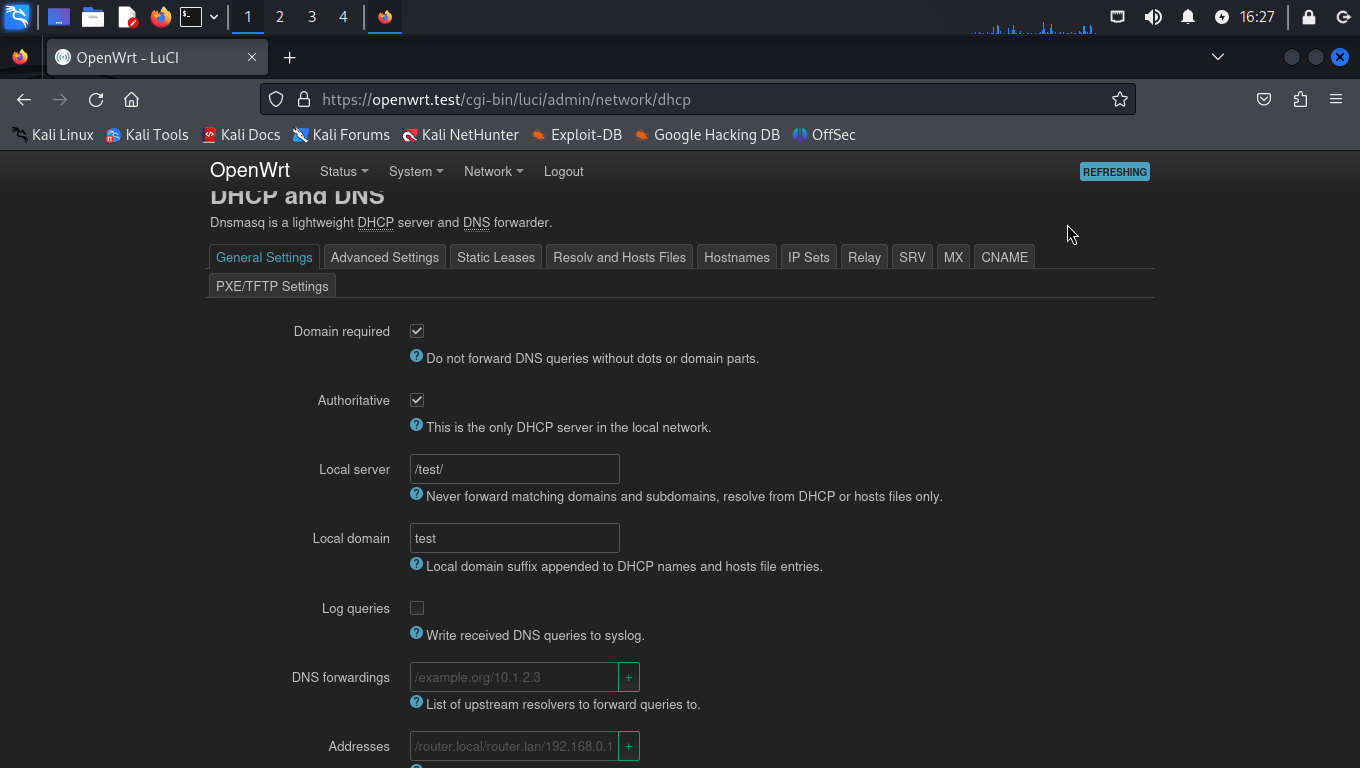
Task: Open the Kali application menu icon
Action: [x=17, y=17]
